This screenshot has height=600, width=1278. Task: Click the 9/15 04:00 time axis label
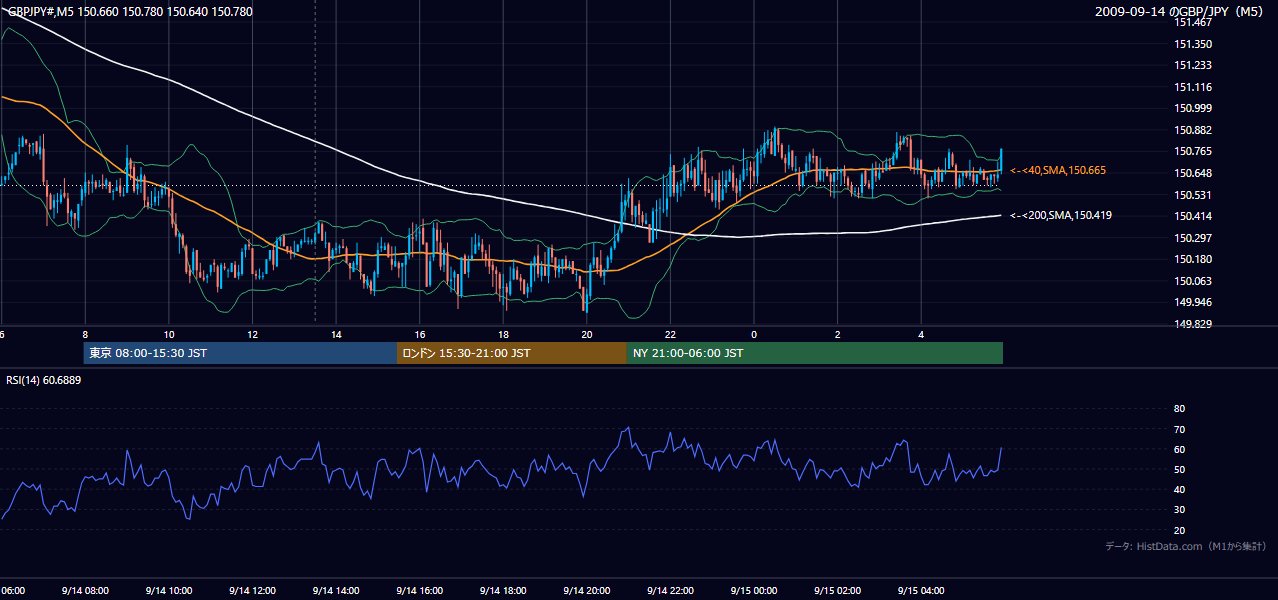(921, 590)
